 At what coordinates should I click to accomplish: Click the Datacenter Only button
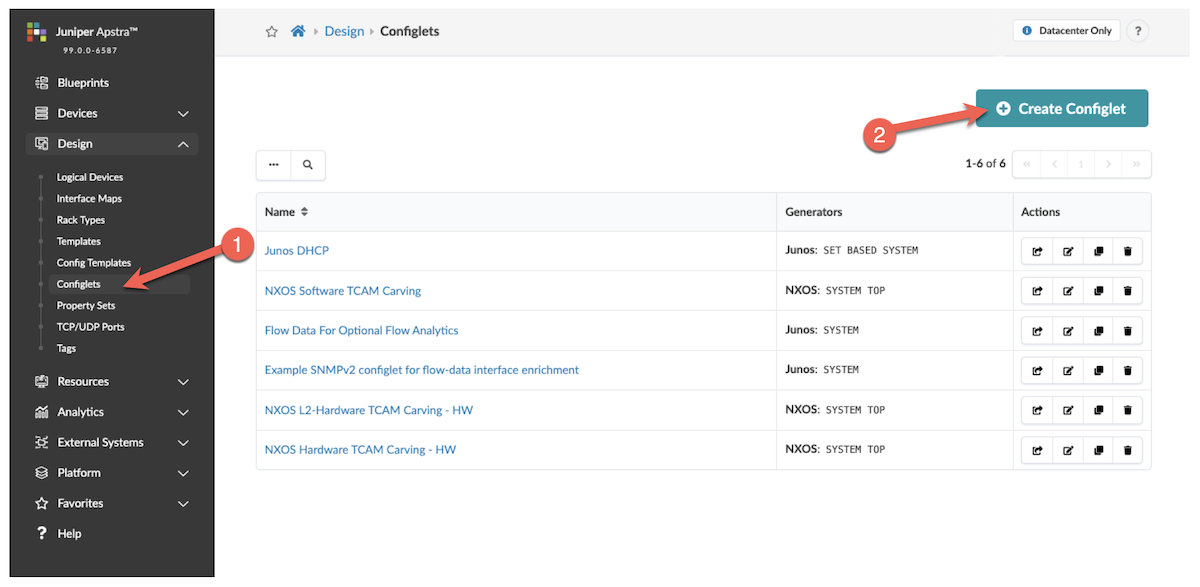[x=1066, y=31]
